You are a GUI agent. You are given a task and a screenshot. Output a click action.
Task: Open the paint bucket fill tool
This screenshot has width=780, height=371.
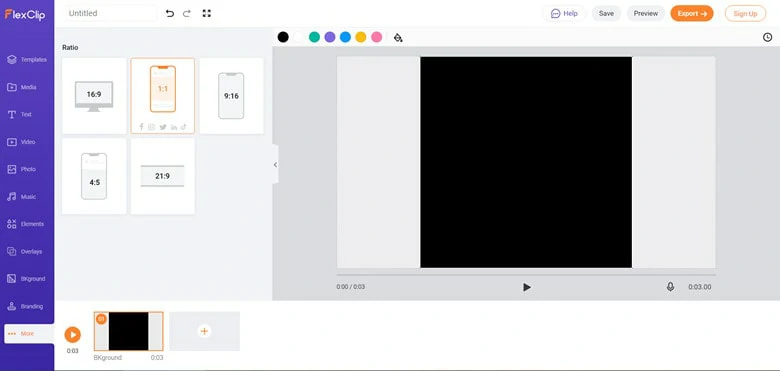pyautogui.click(x=398, y=37)
